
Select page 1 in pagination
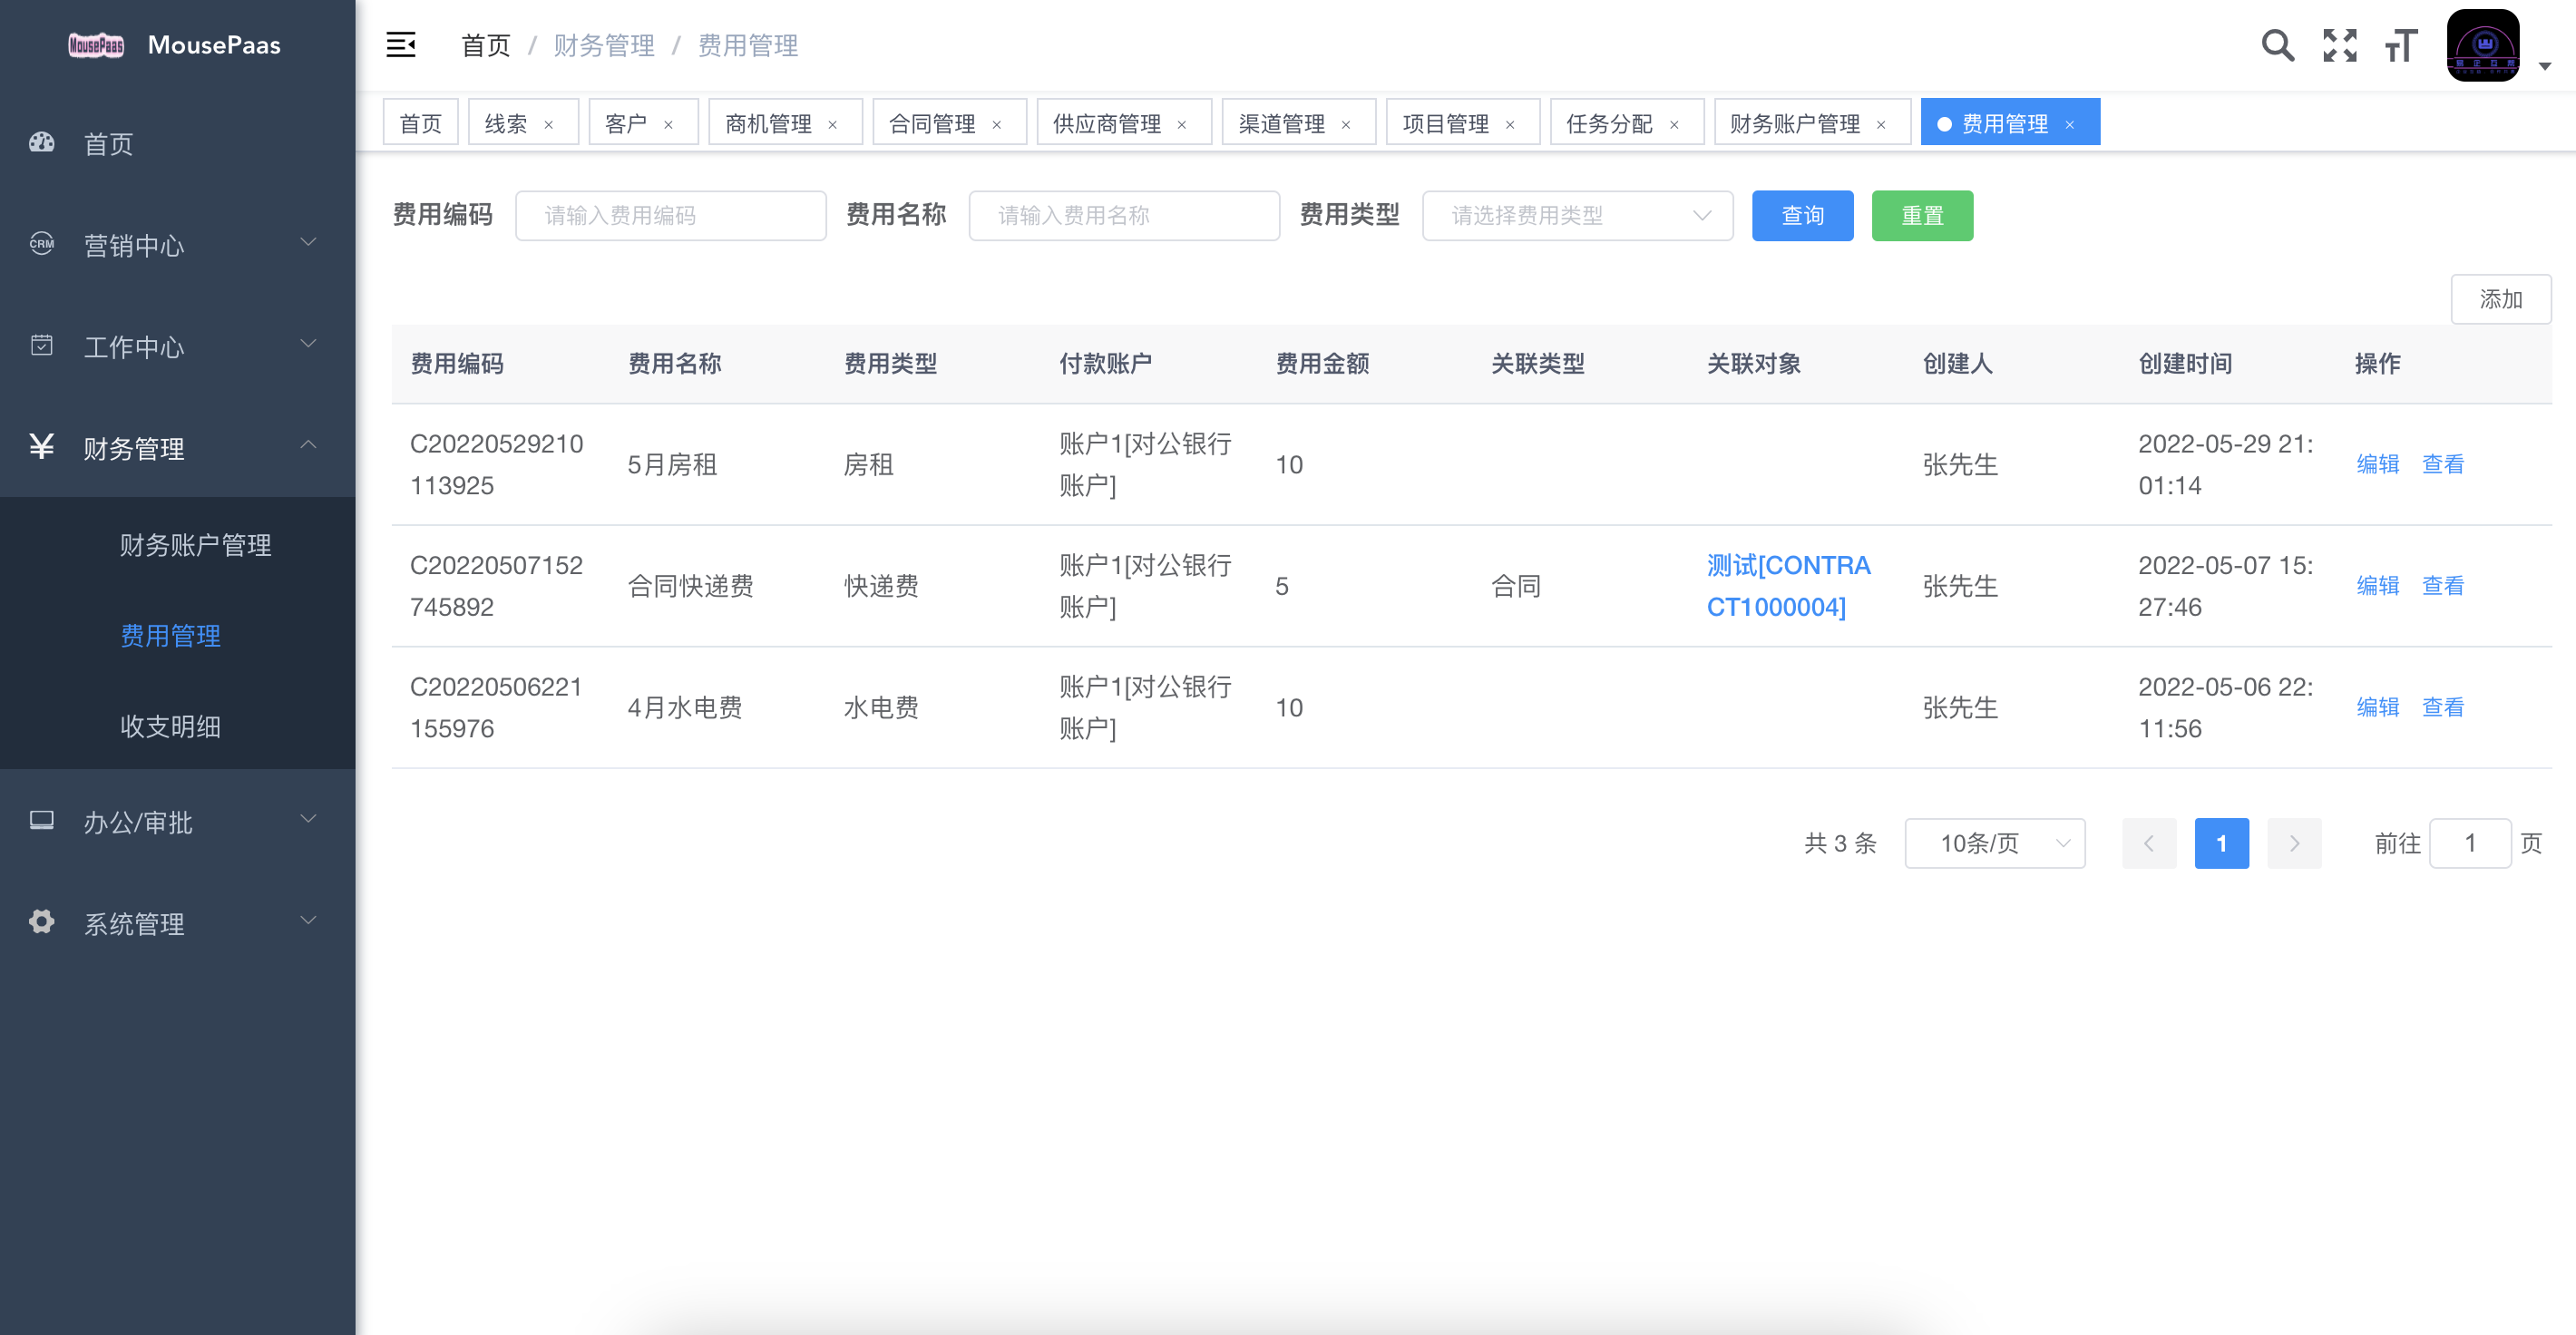click(2221, 843)
